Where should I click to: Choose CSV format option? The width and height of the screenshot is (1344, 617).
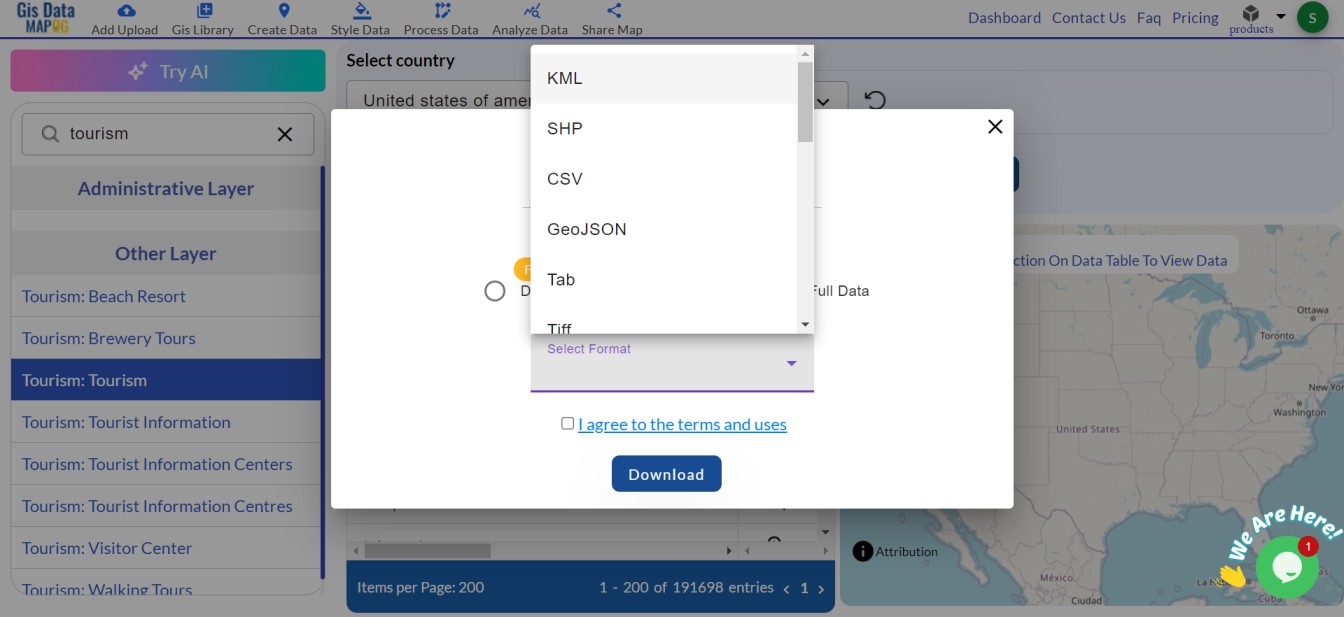click(x=664, y=179)
